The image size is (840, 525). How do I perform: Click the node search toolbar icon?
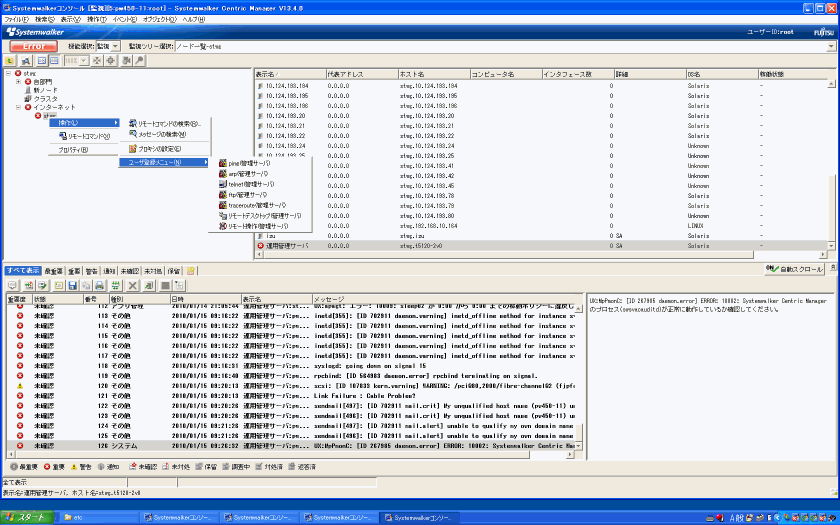[x=26, y=61]
